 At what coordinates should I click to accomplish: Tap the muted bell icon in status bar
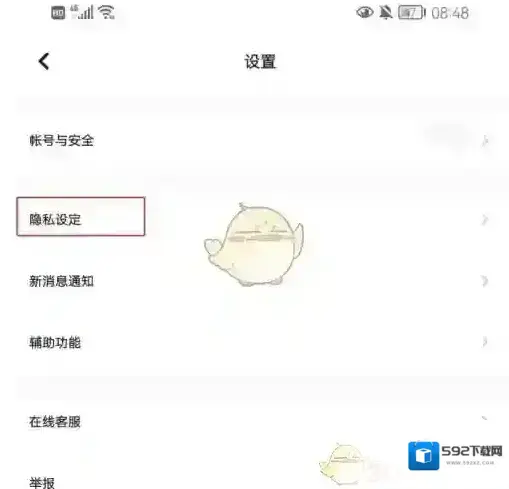tap(386, 13)
